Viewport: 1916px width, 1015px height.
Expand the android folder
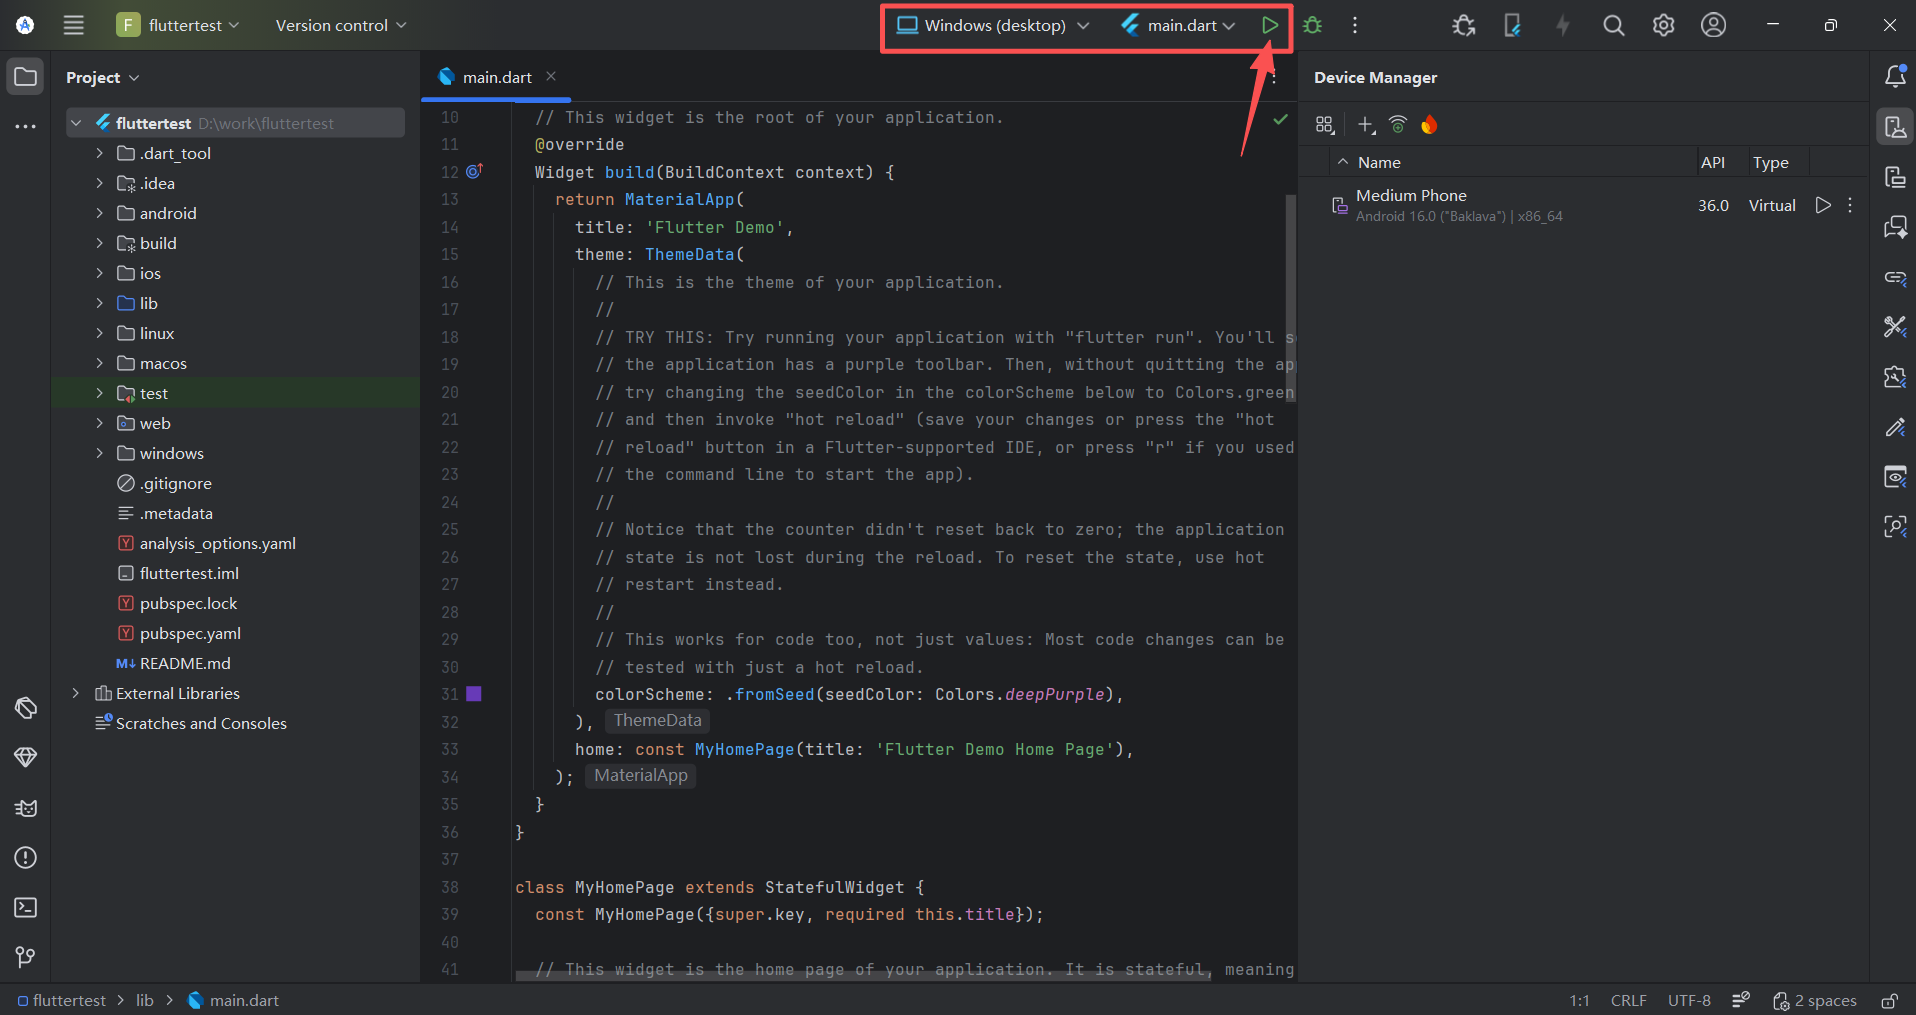[99, 213]
